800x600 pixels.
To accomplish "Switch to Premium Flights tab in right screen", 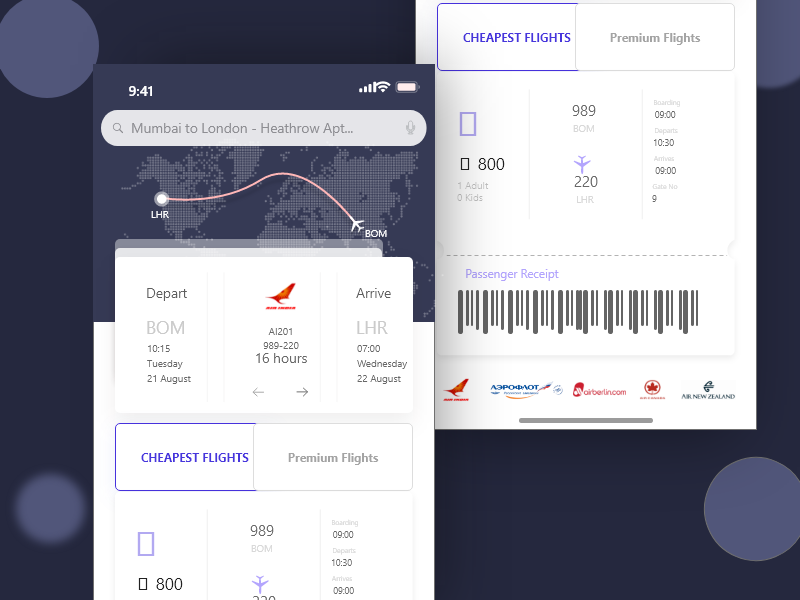I will coord(655,37).
